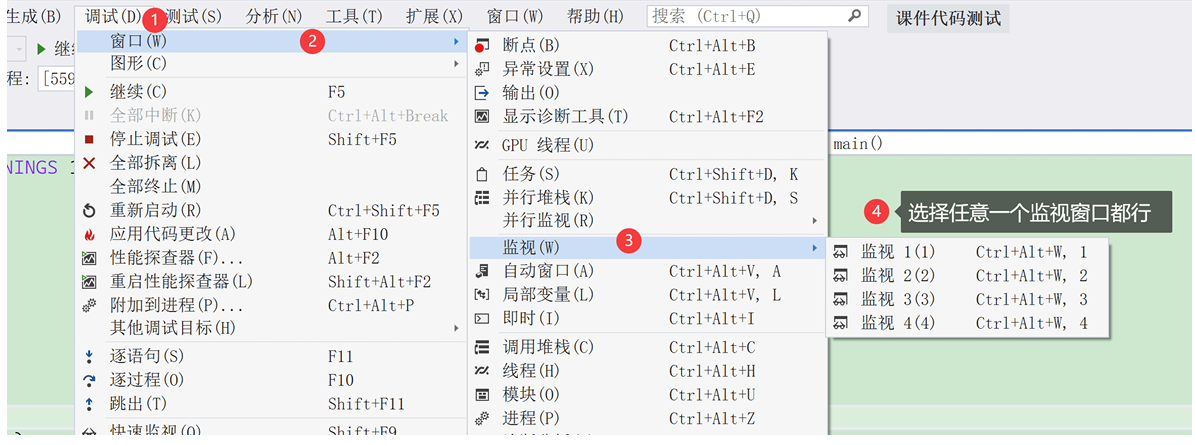
Task: Click the 附加到进程(P)... gear icon
Action: click(x=89, y=306)
